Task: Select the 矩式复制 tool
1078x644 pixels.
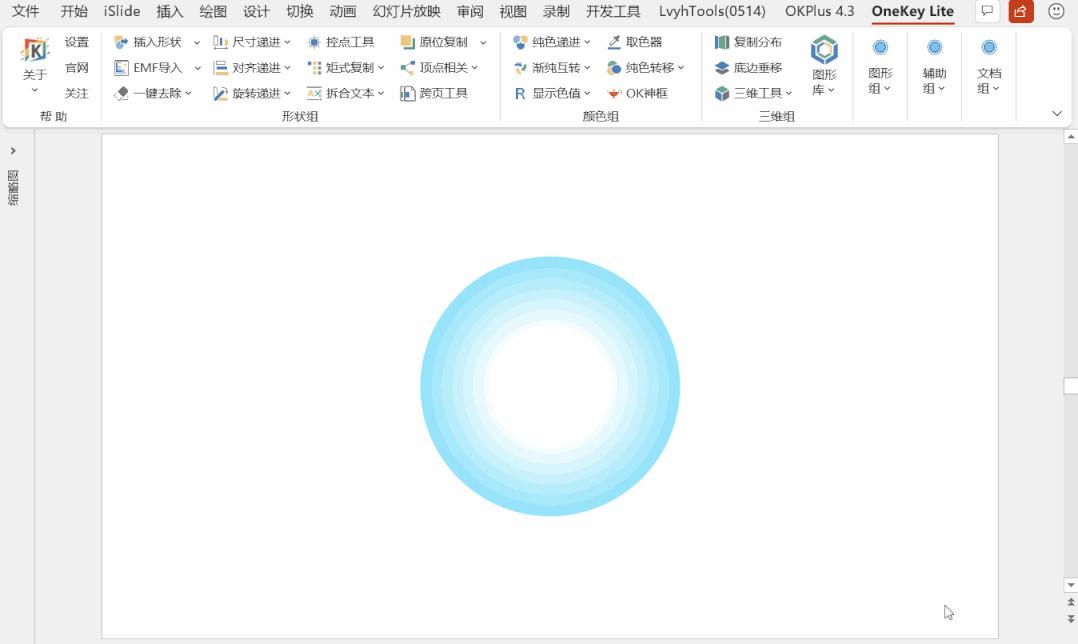Action: pyautogui.click(x=345, y=68)
